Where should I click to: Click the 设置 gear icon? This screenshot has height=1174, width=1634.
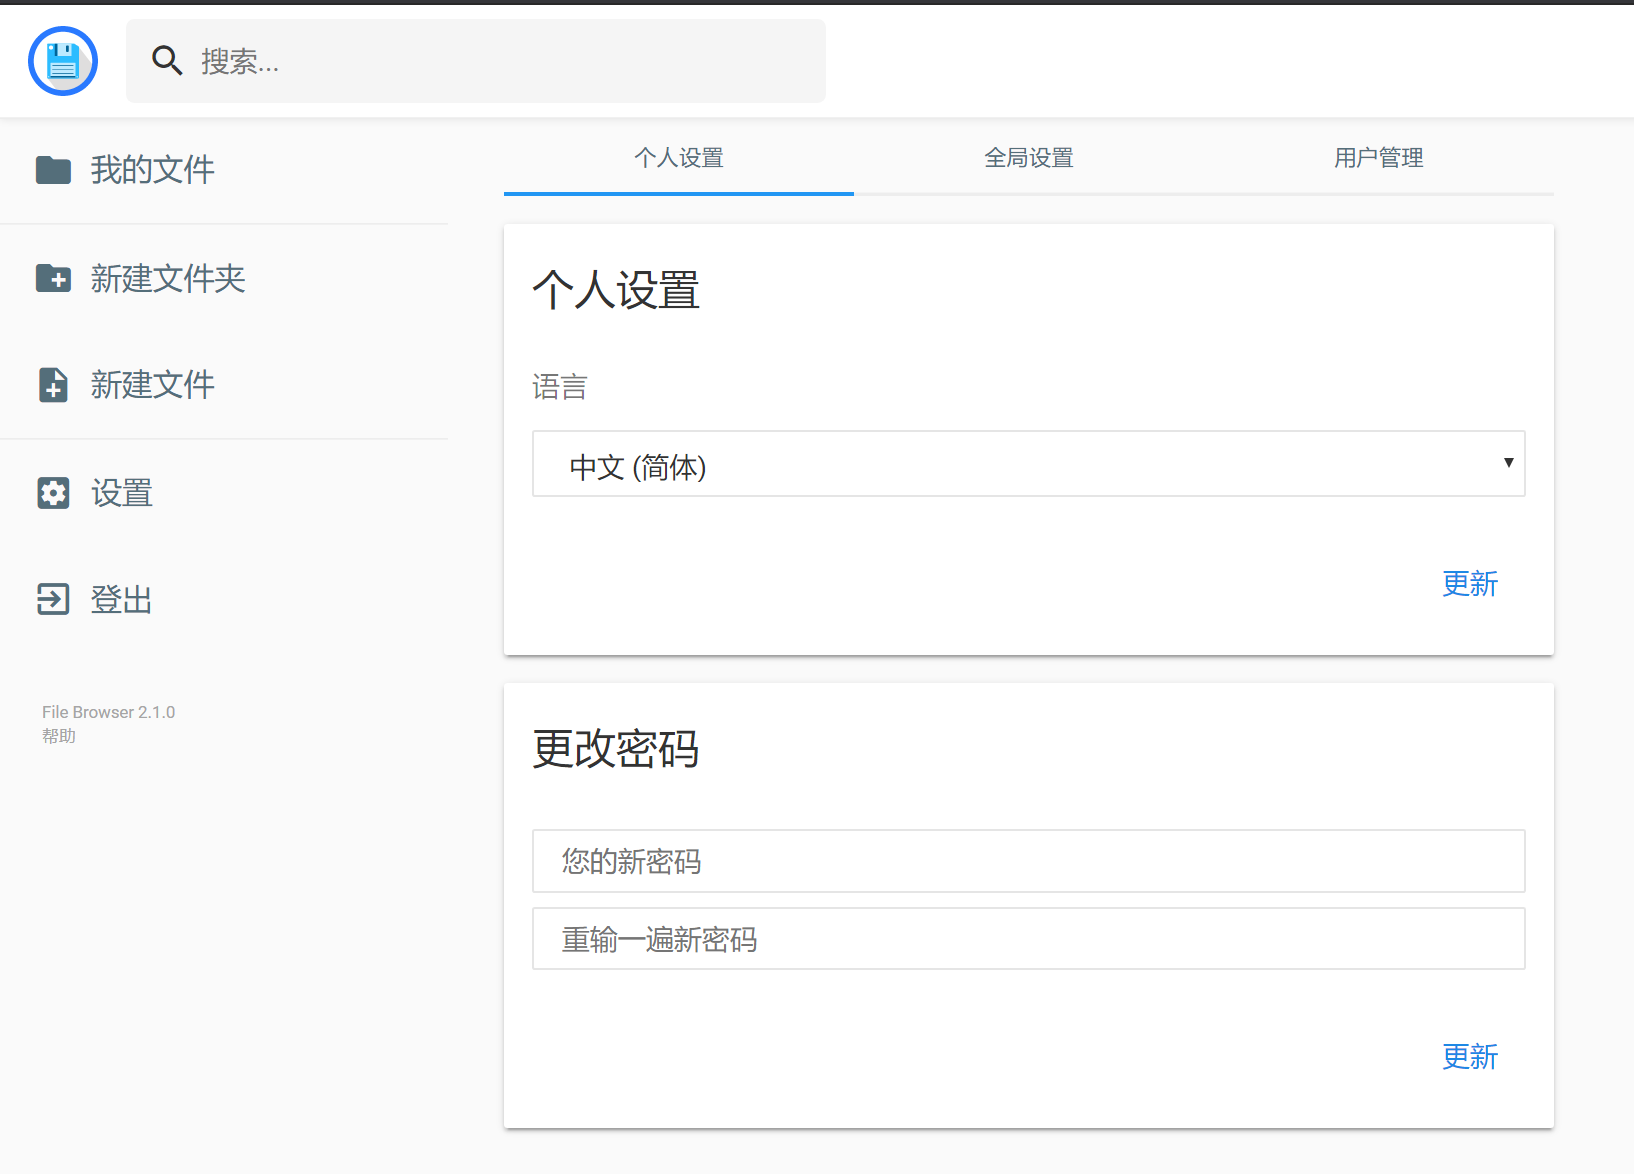coord(53,493)
